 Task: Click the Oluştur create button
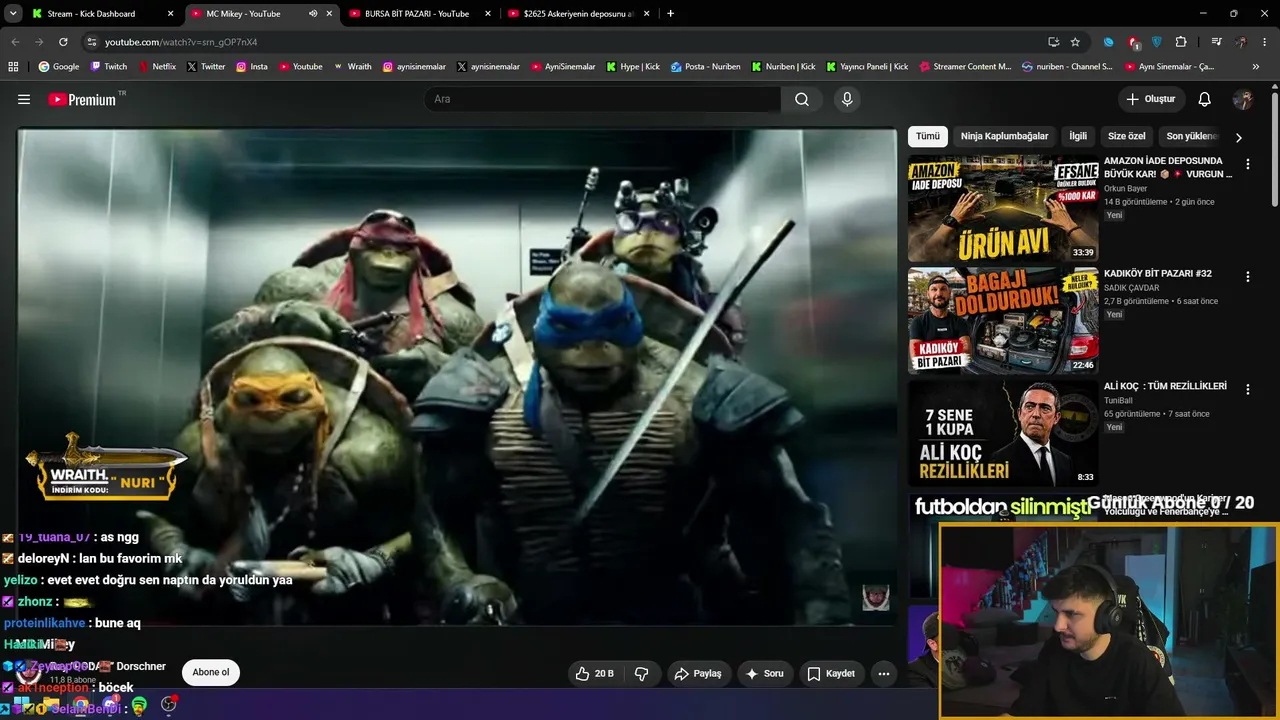click(1151, 99)
